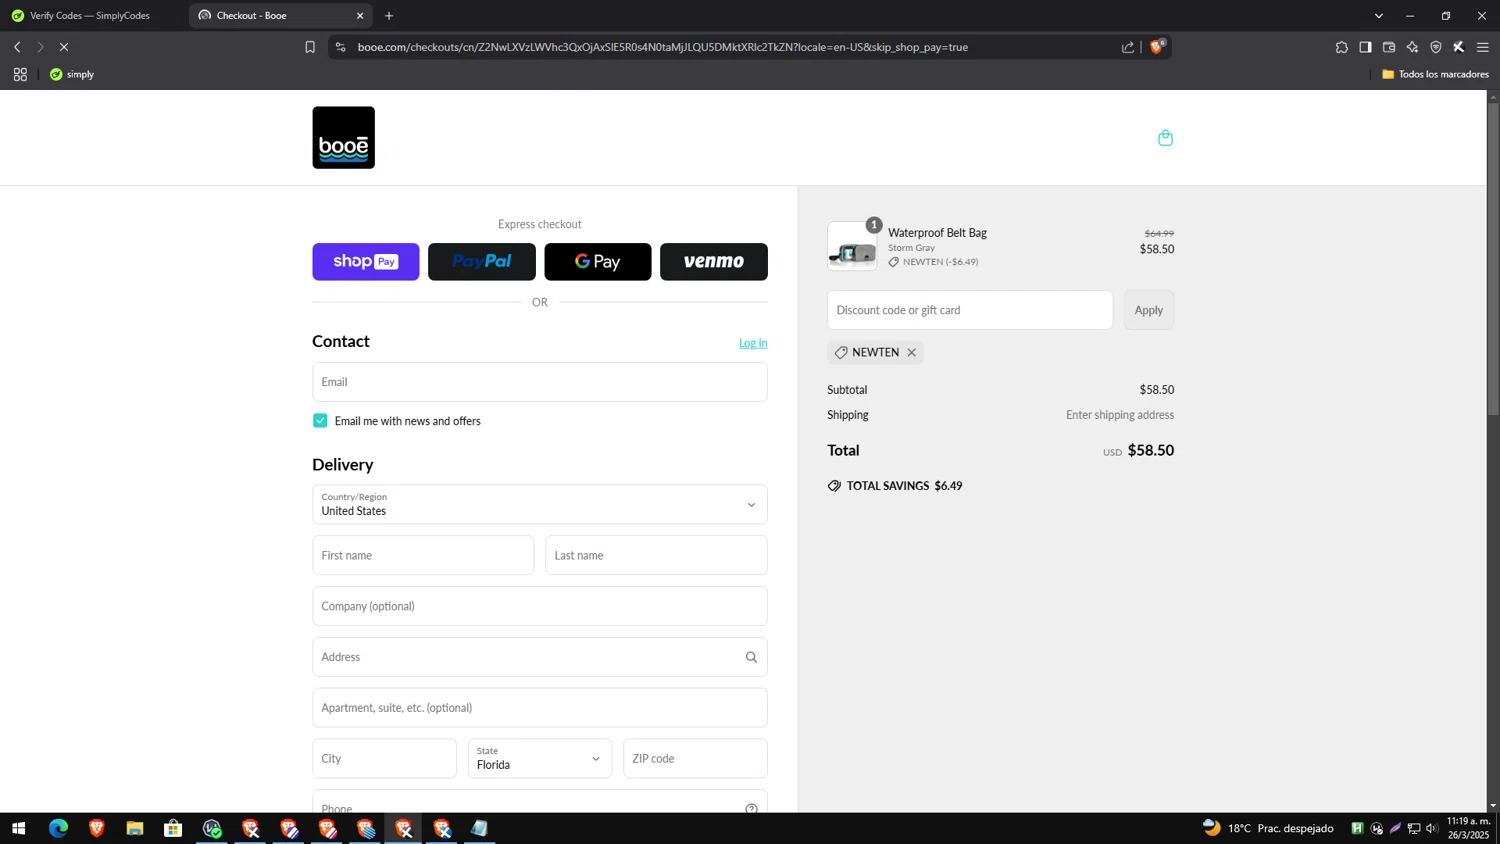
Task: Focus the Email input field
Action: [x=540, y=382]
